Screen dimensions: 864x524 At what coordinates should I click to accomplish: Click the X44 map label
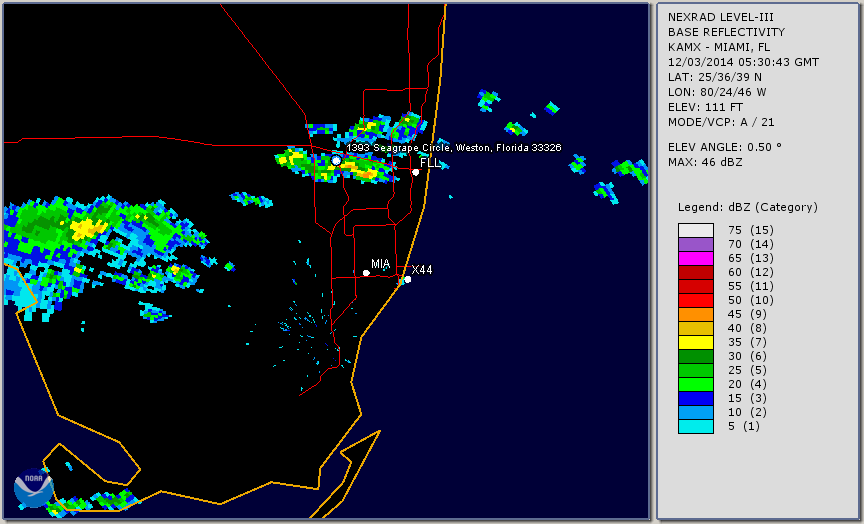tap(422, 269)
